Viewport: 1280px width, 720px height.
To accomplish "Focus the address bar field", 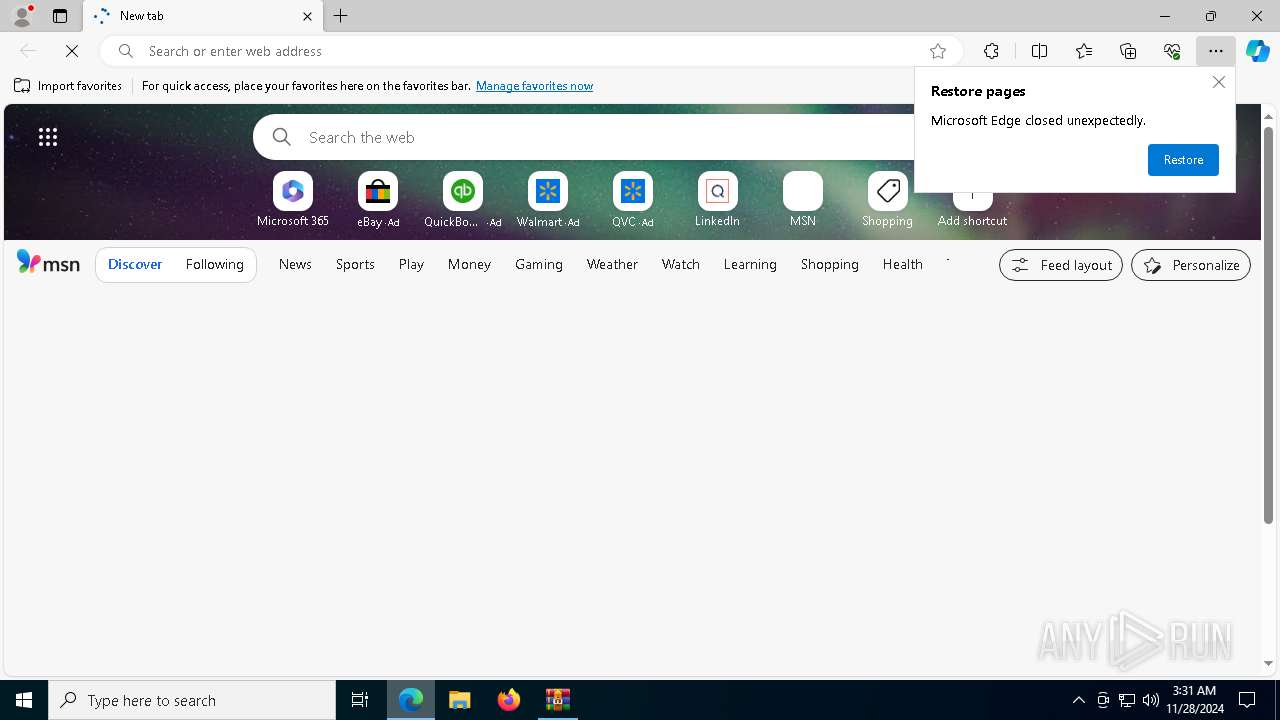I will pyautogui.click(x=530, y=51).
